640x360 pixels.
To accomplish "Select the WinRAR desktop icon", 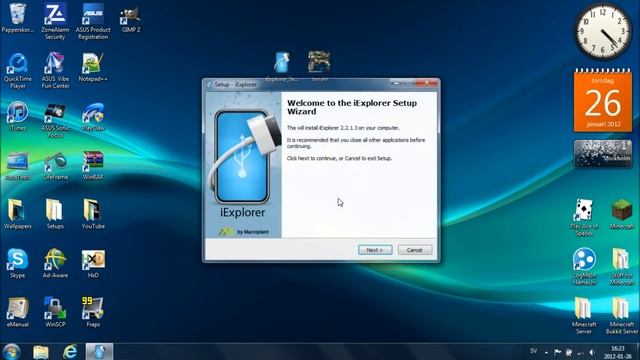I will 93,166.
